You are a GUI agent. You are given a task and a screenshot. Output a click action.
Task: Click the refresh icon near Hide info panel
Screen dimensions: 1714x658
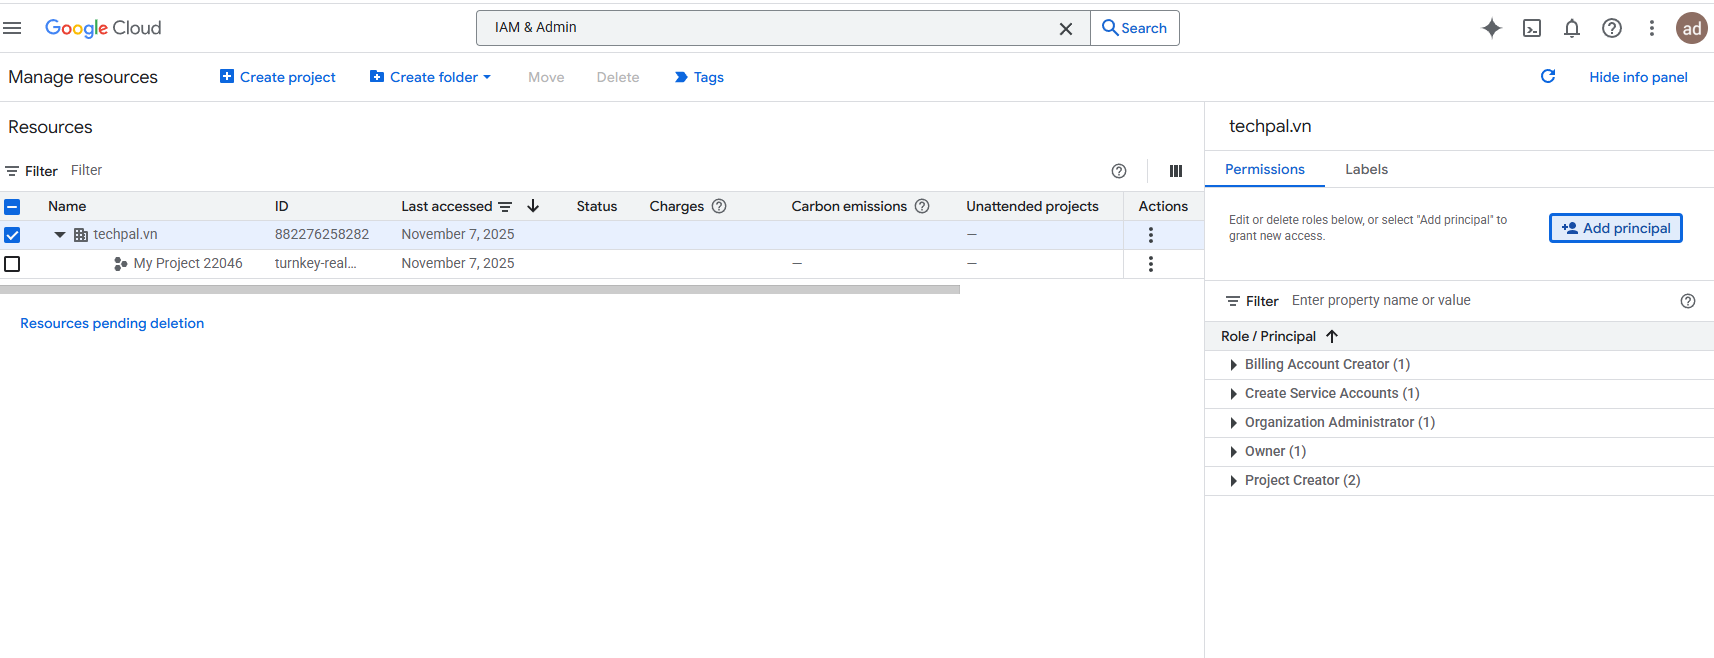coord(1547,77)
